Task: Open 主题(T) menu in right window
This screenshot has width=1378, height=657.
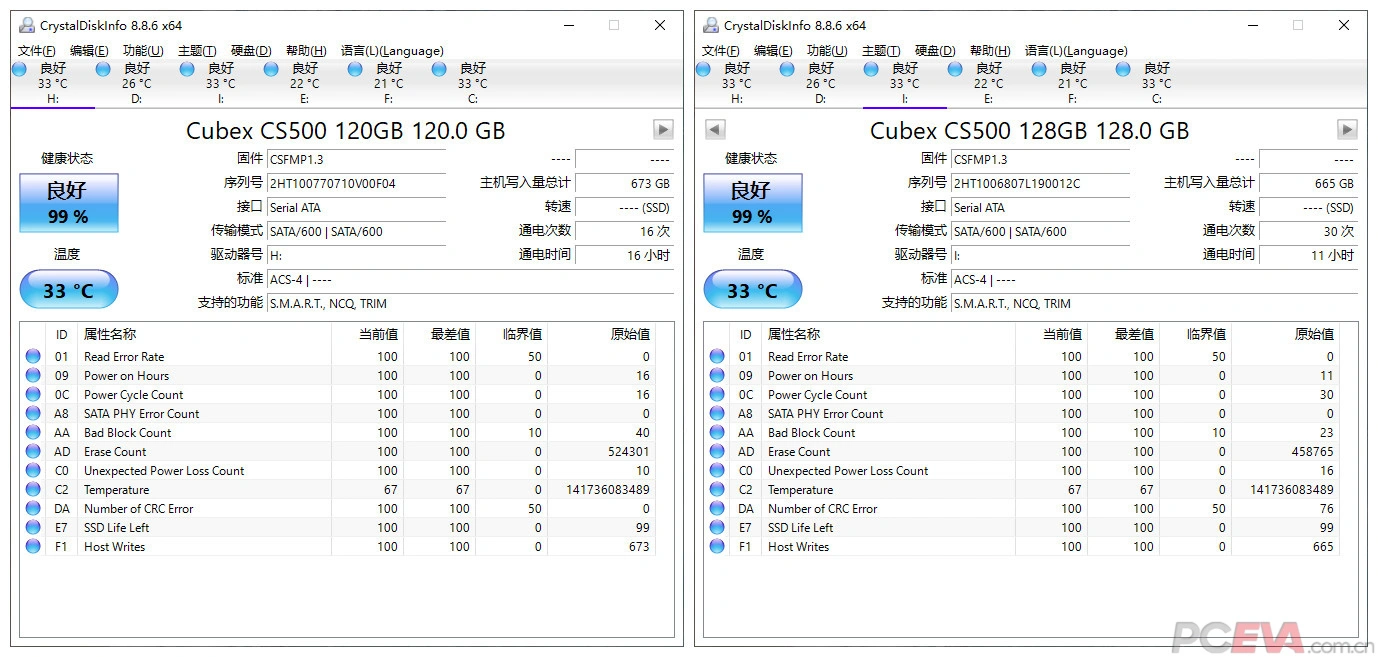Action: pos(881,51)
